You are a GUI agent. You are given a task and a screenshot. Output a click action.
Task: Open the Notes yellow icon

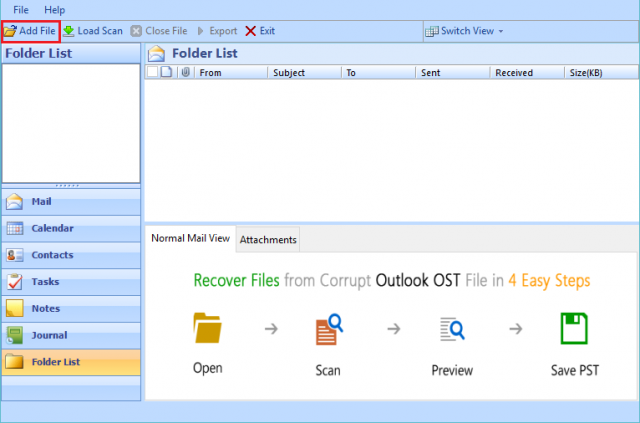[15, 309]
